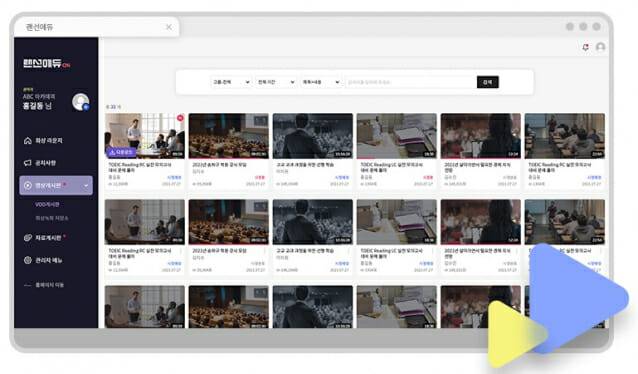Focus the search keyword input field
The image size is (638, 374).
pyautogui.click(x=410, y=82)
